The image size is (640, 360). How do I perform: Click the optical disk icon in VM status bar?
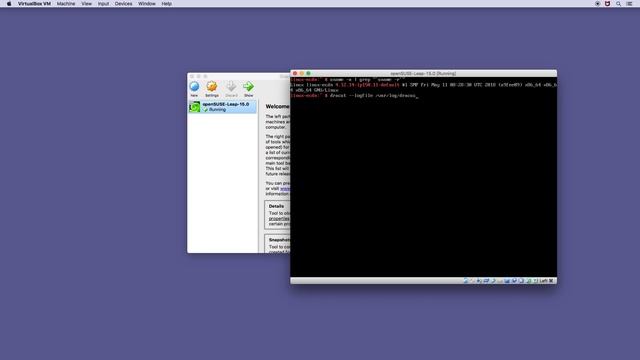[473, 281]
